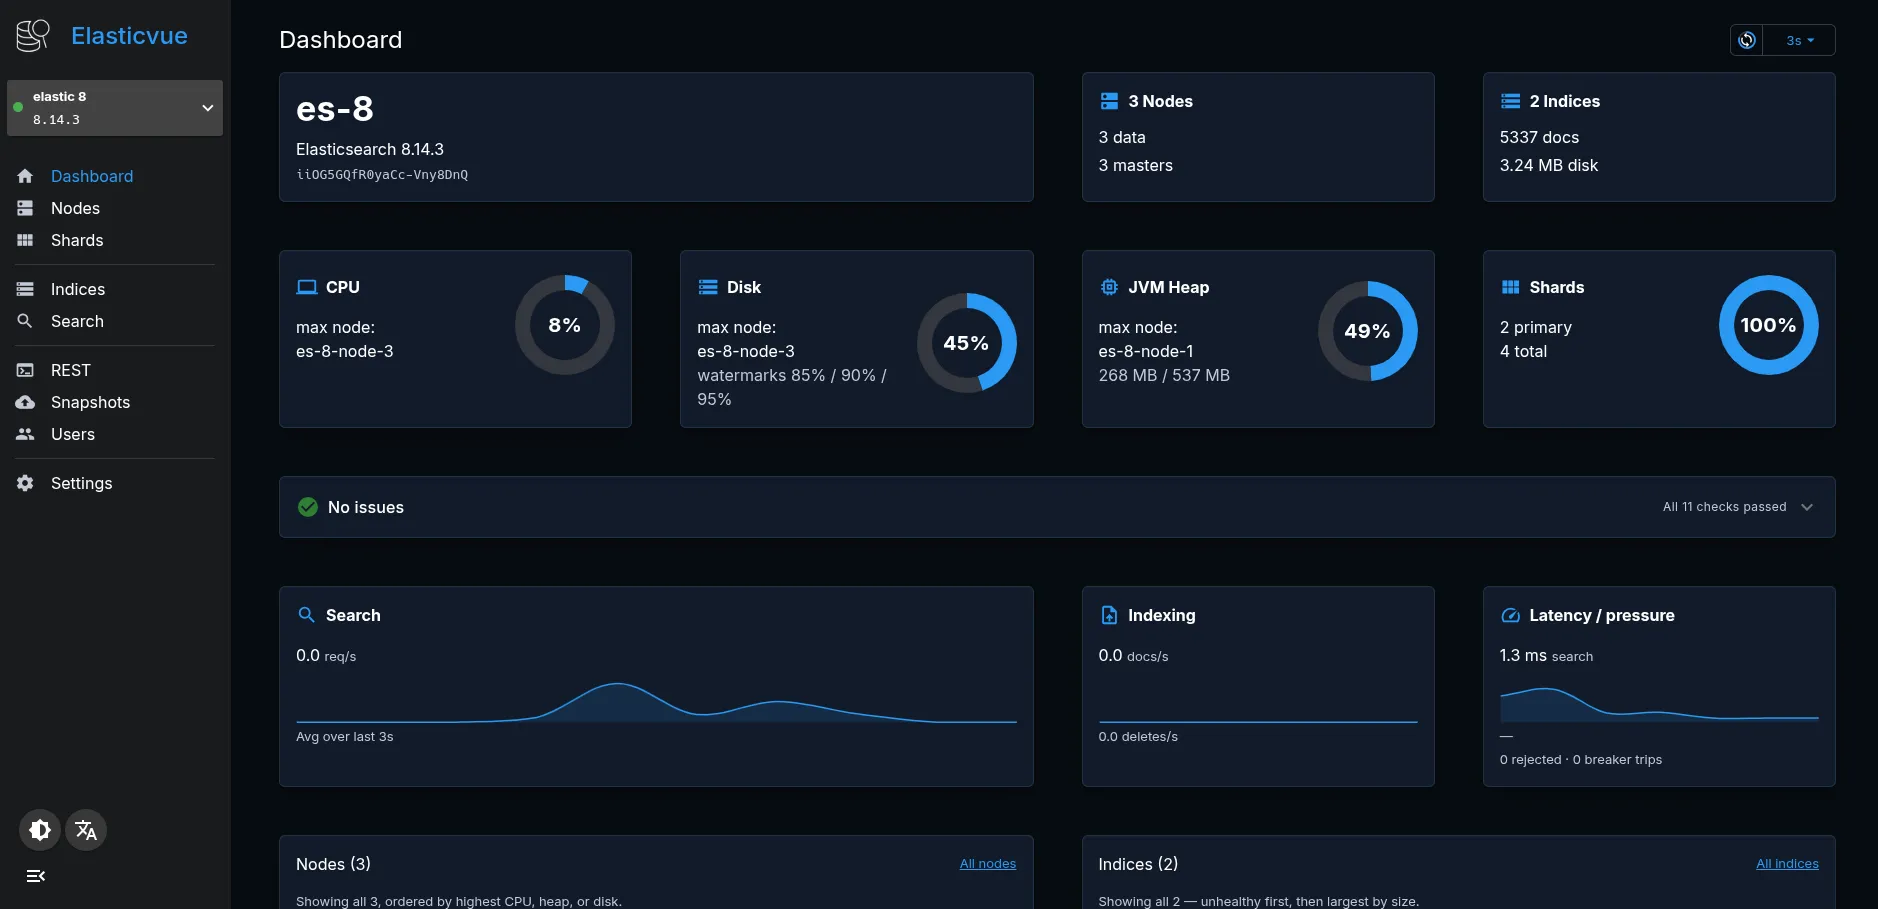Click the Latency / pressure gauge icon
1878x909 pixels.
click(1510, 615)
